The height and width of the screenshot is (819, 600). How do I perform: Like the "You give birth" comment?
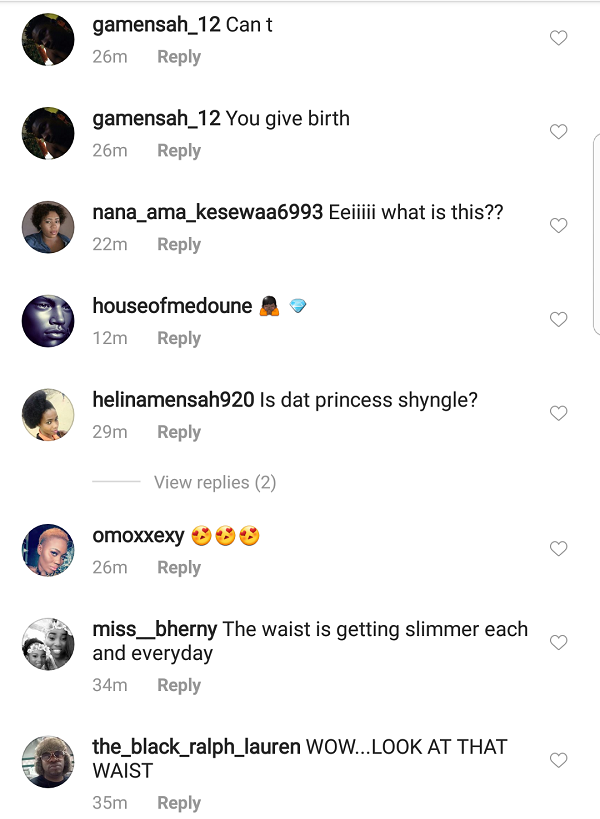point(558,131)
